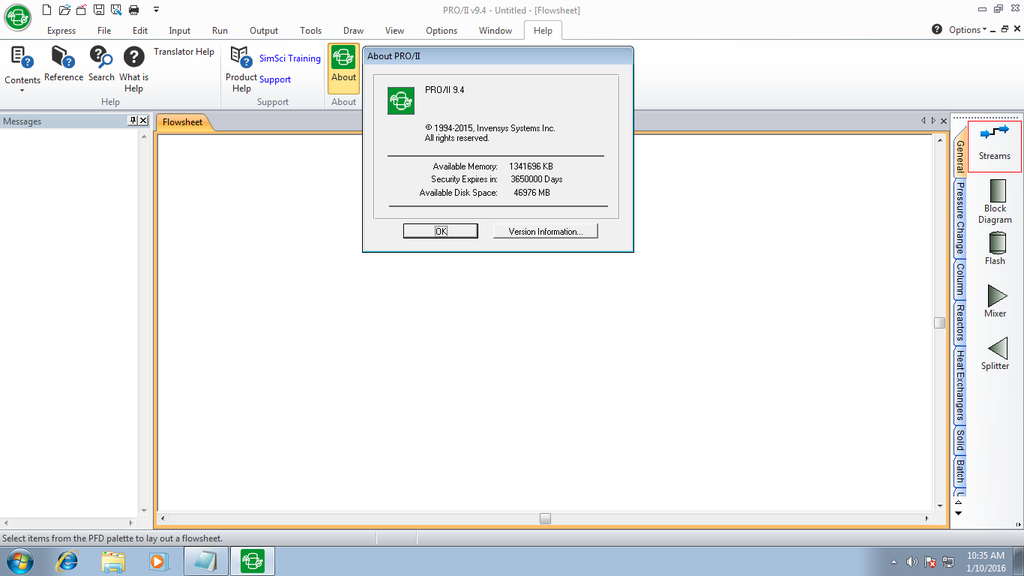Launch Internet Explorer from taskbar
This screenshot has width=1024, height=576.
point(67,561)
